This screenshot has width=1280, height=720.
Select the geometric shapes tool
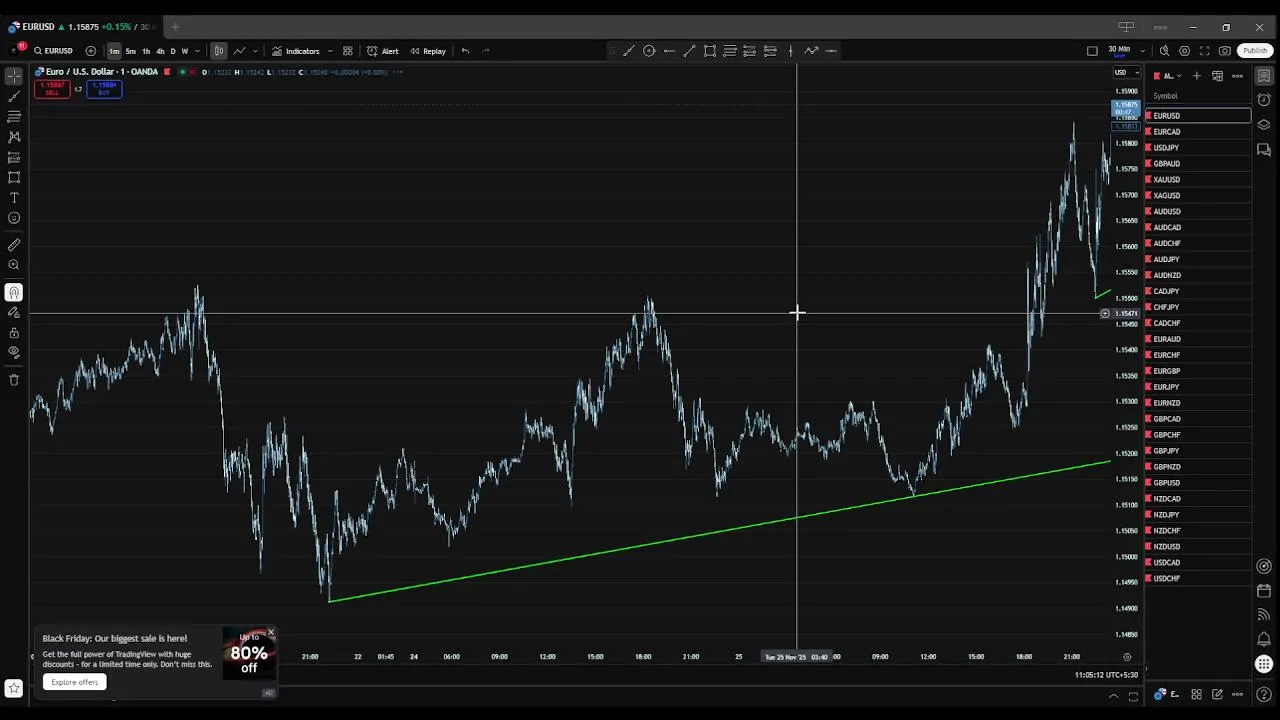(14, 177)
